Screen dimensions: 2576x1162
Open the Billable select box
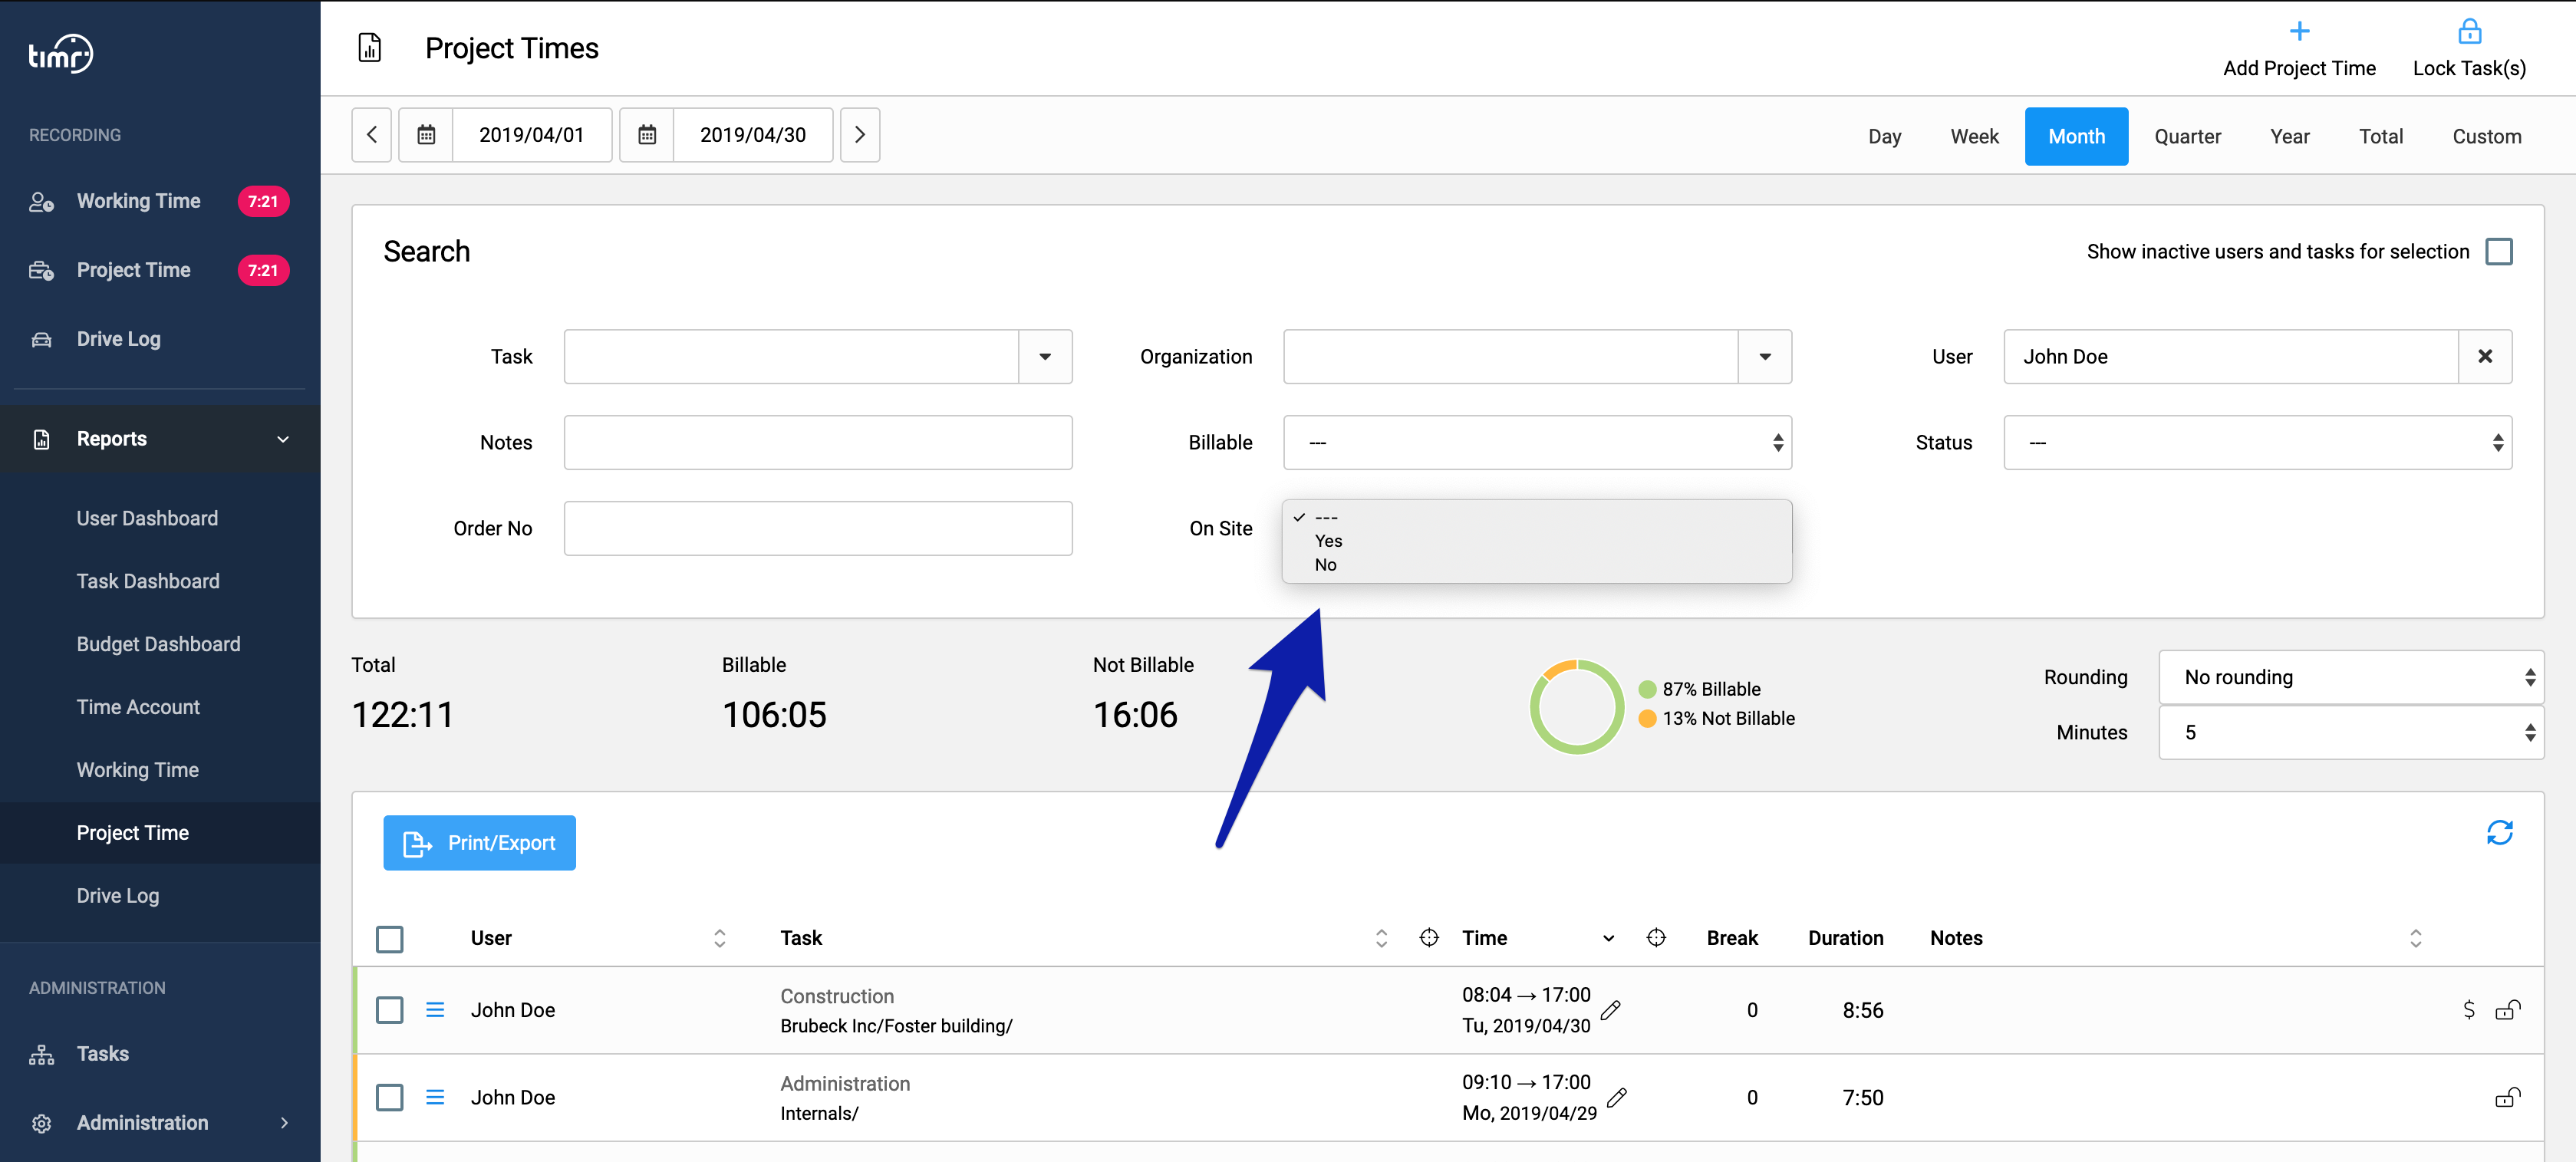(1537, 442)
